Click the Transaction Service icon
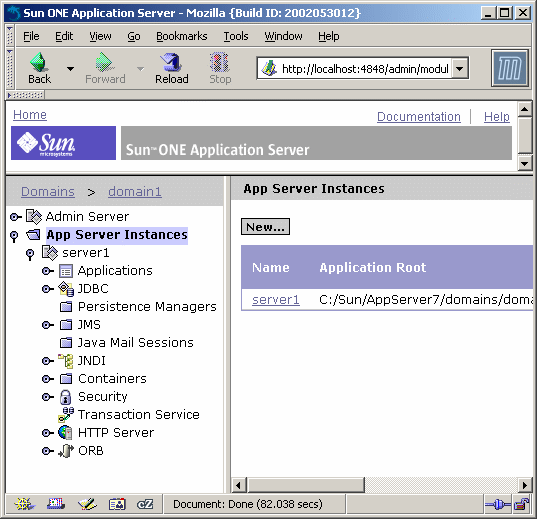This screenshot has width=537, height=519. click(66, 415)
